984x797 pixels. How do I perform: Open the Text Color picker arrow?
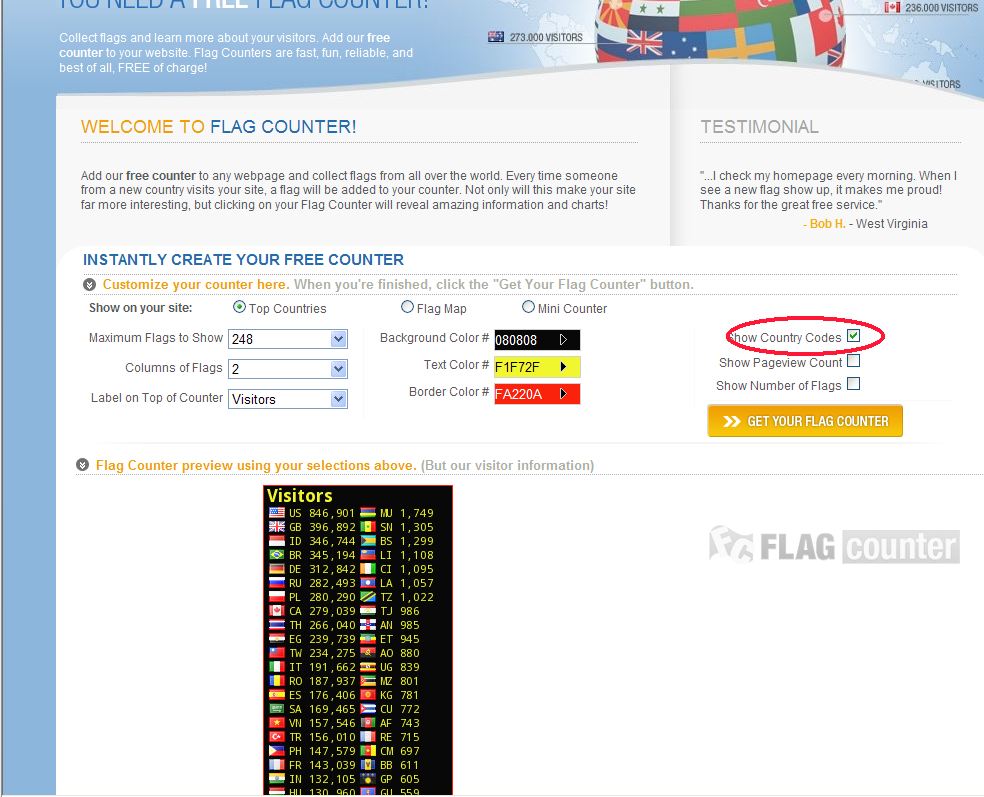point(564,366)
